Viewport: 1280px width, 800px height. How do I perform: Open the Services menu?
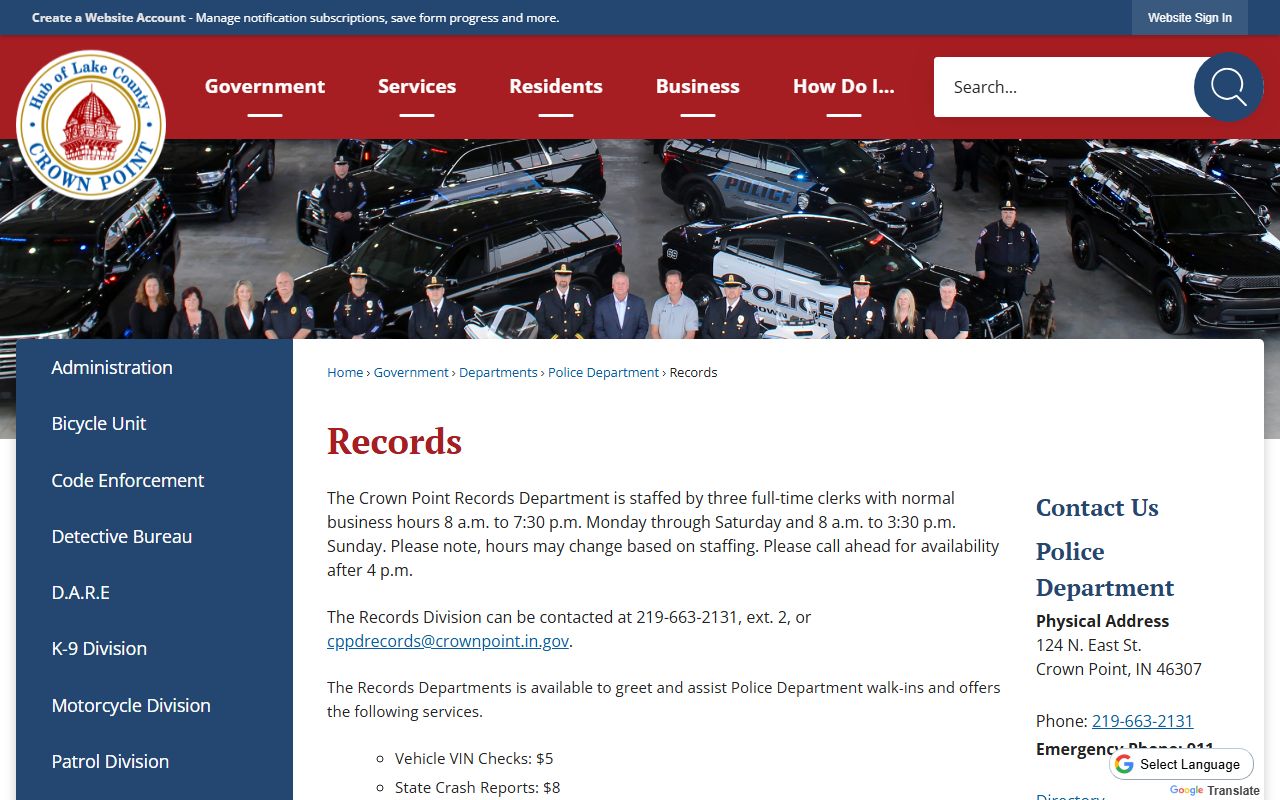(417, 87)
